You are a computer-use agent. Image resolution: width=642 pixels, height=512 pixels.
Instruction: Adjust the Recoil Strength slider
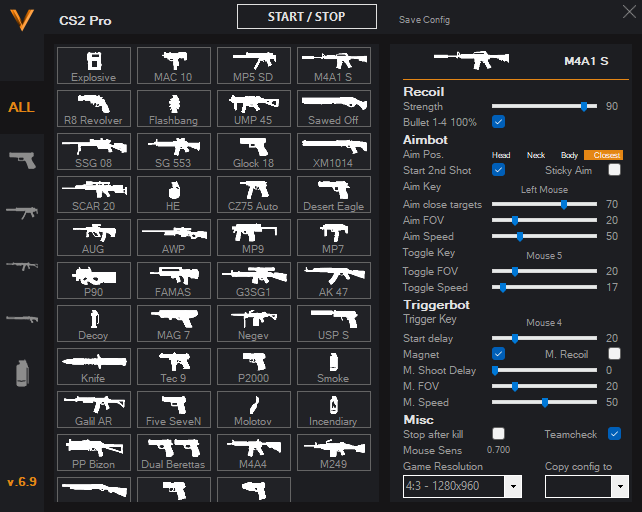pyautogui.click(x=544, y=106)
